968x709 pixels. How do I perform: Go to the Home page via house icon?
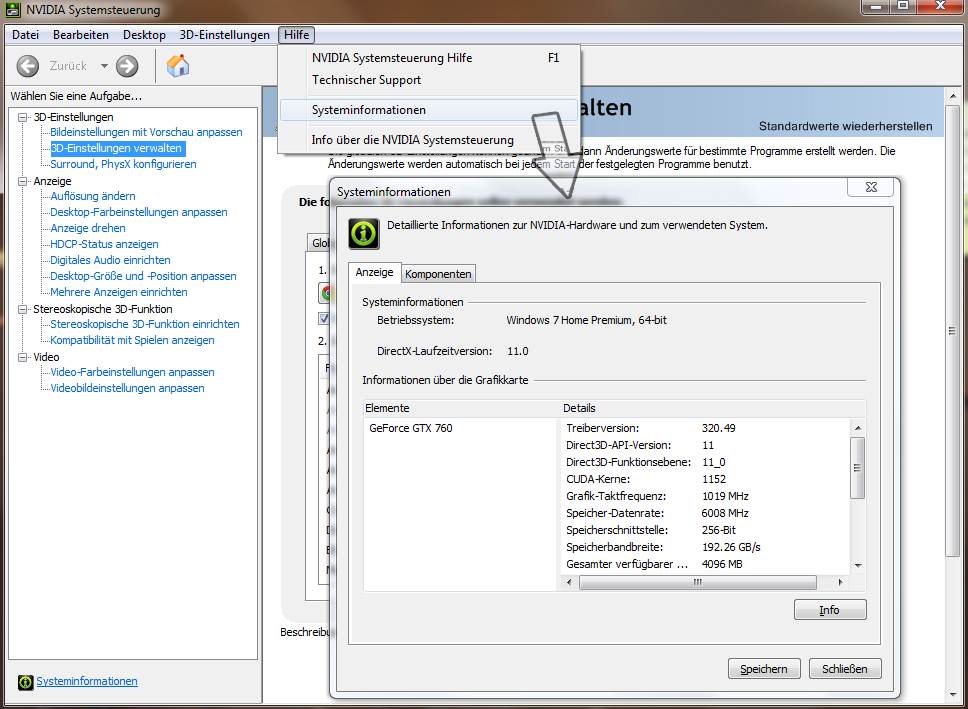point(178,66)
